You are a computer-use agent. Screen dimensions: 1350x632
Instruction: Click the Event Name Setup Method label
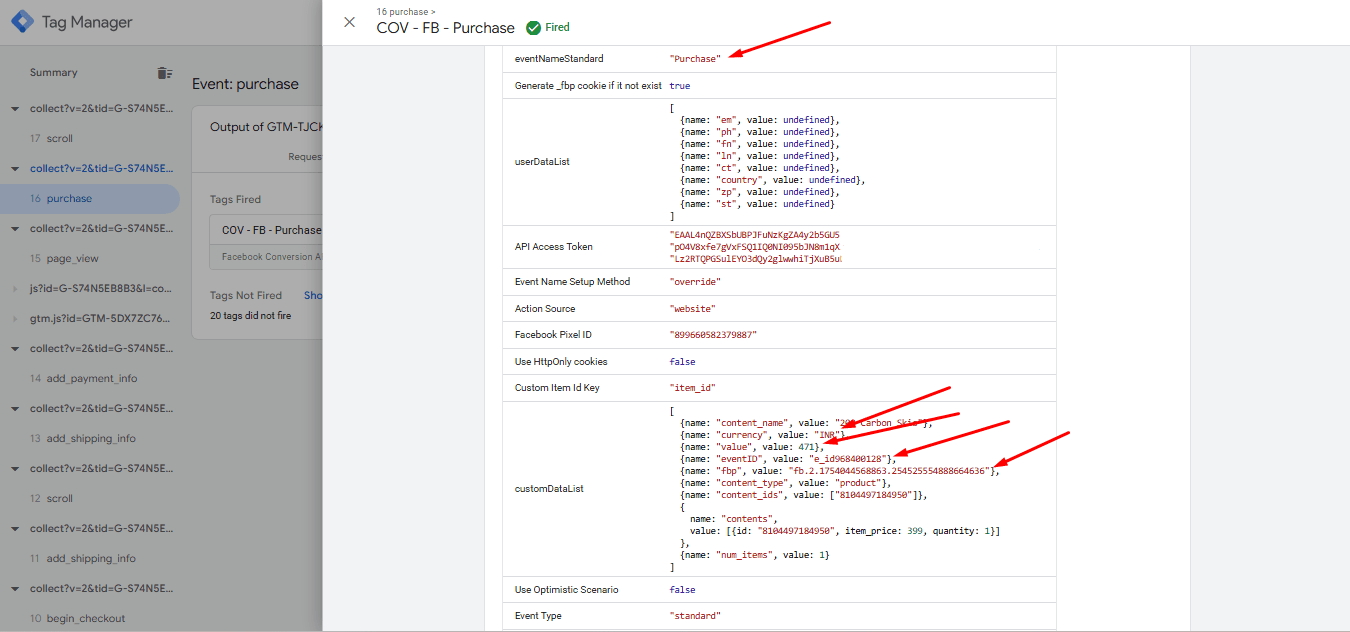click(x=572, y=282)
